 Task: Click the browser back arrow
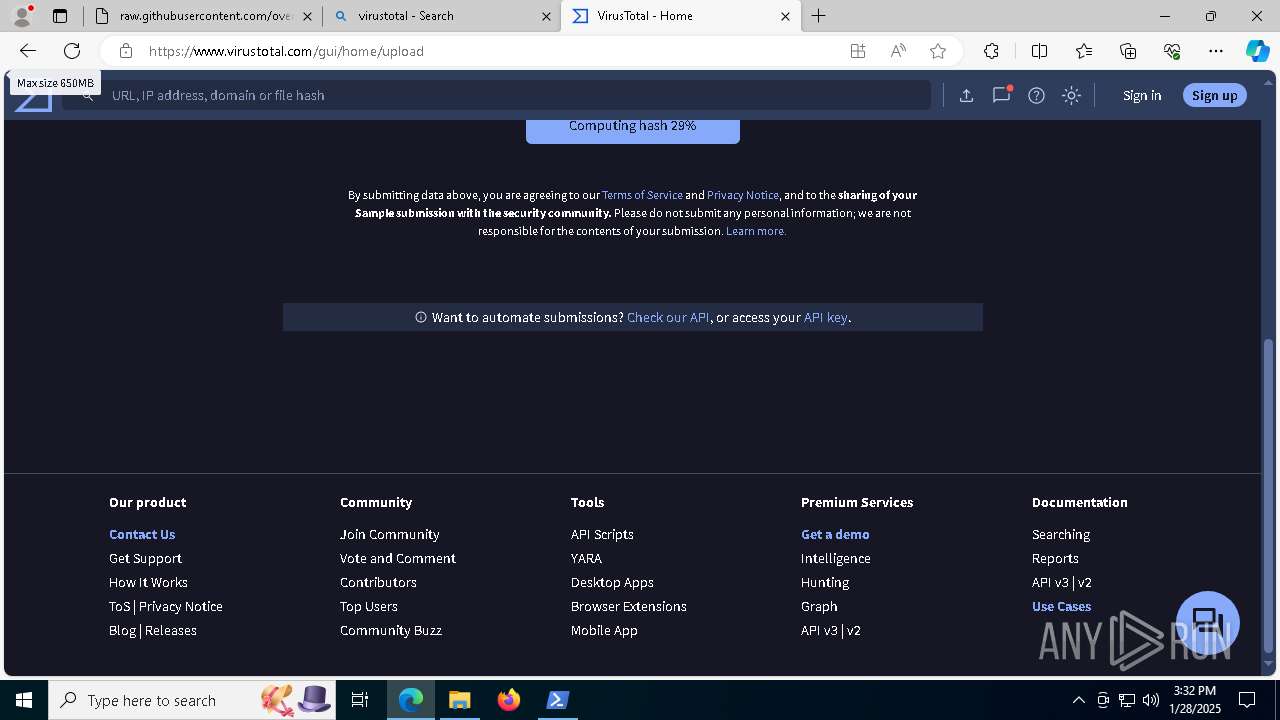pyautogui.click(x=27, y=51)
